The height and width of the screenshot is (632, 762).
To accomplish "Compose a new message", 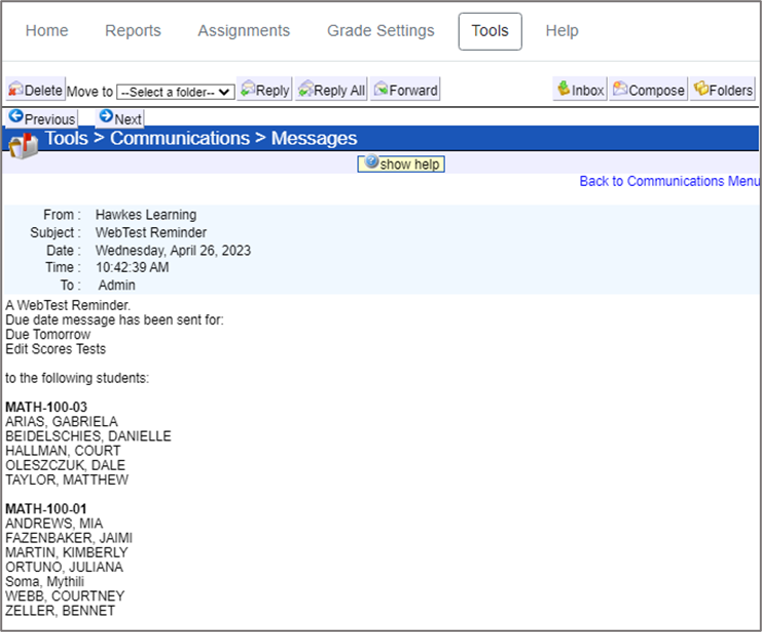I will 648,90.
